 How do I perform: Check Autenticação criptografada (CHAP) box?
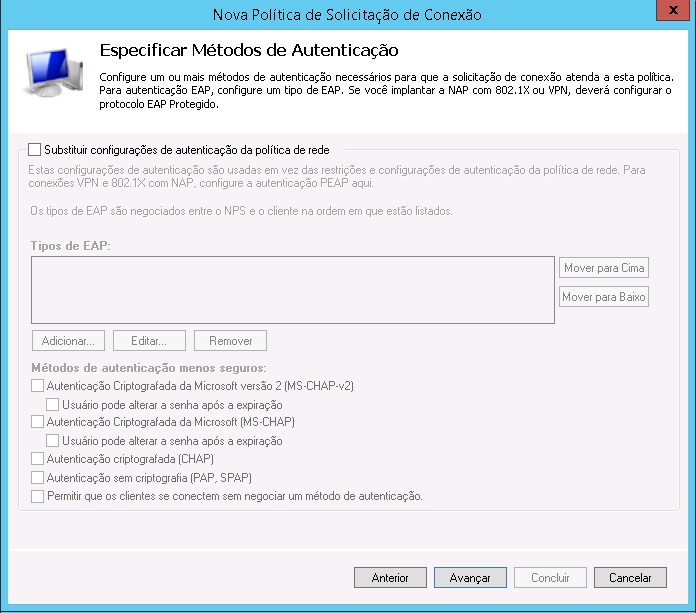click(37, 458)
